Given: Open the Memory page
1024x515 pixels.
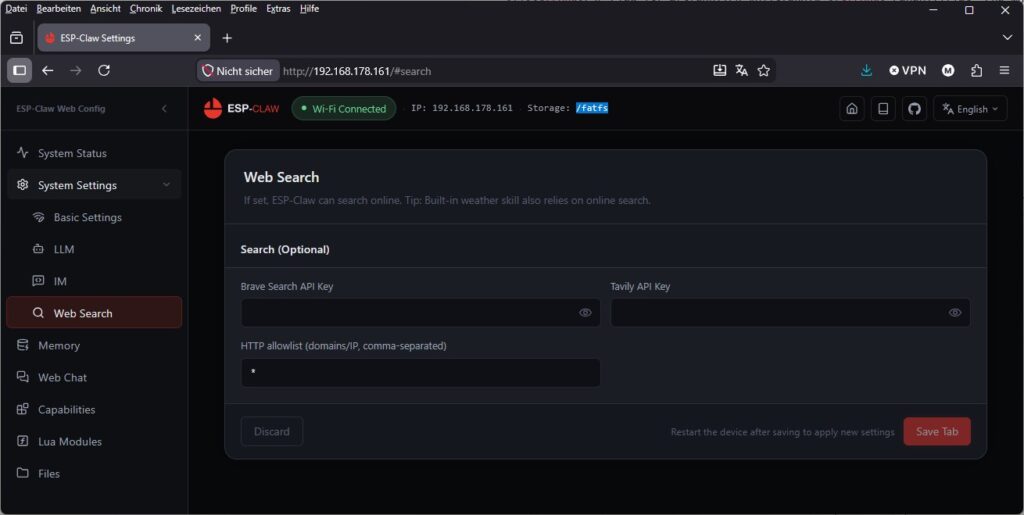Looking at the screenshot, I should pos(94,345).
